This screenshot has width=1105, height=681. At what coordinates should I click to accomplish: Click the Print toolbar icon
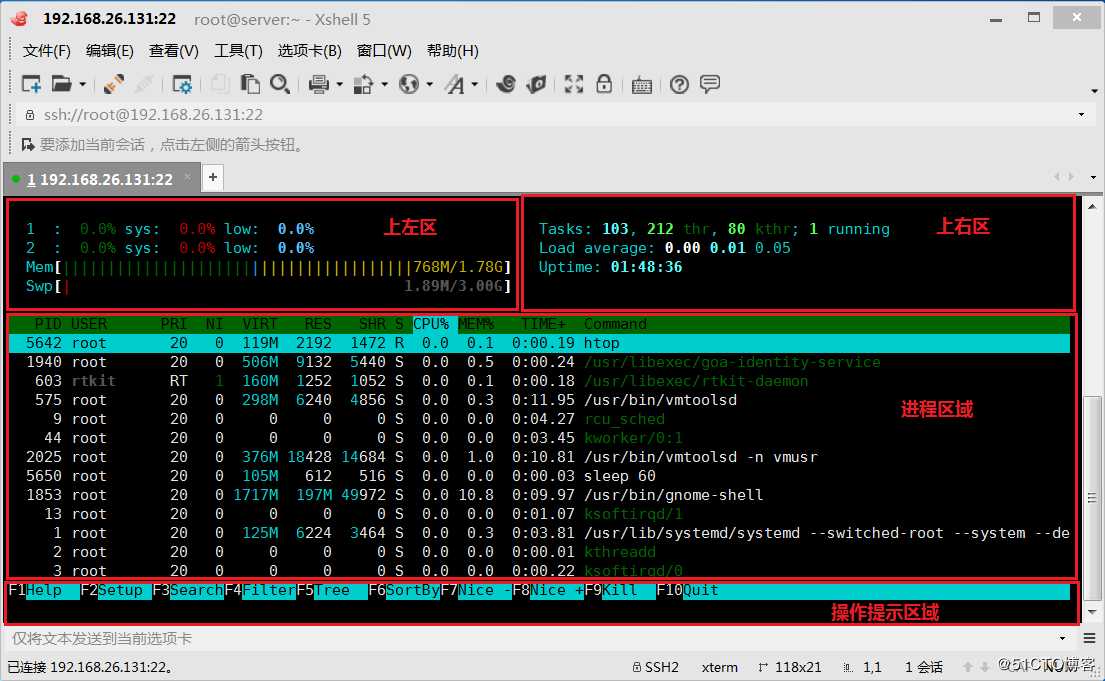point(319,85)
